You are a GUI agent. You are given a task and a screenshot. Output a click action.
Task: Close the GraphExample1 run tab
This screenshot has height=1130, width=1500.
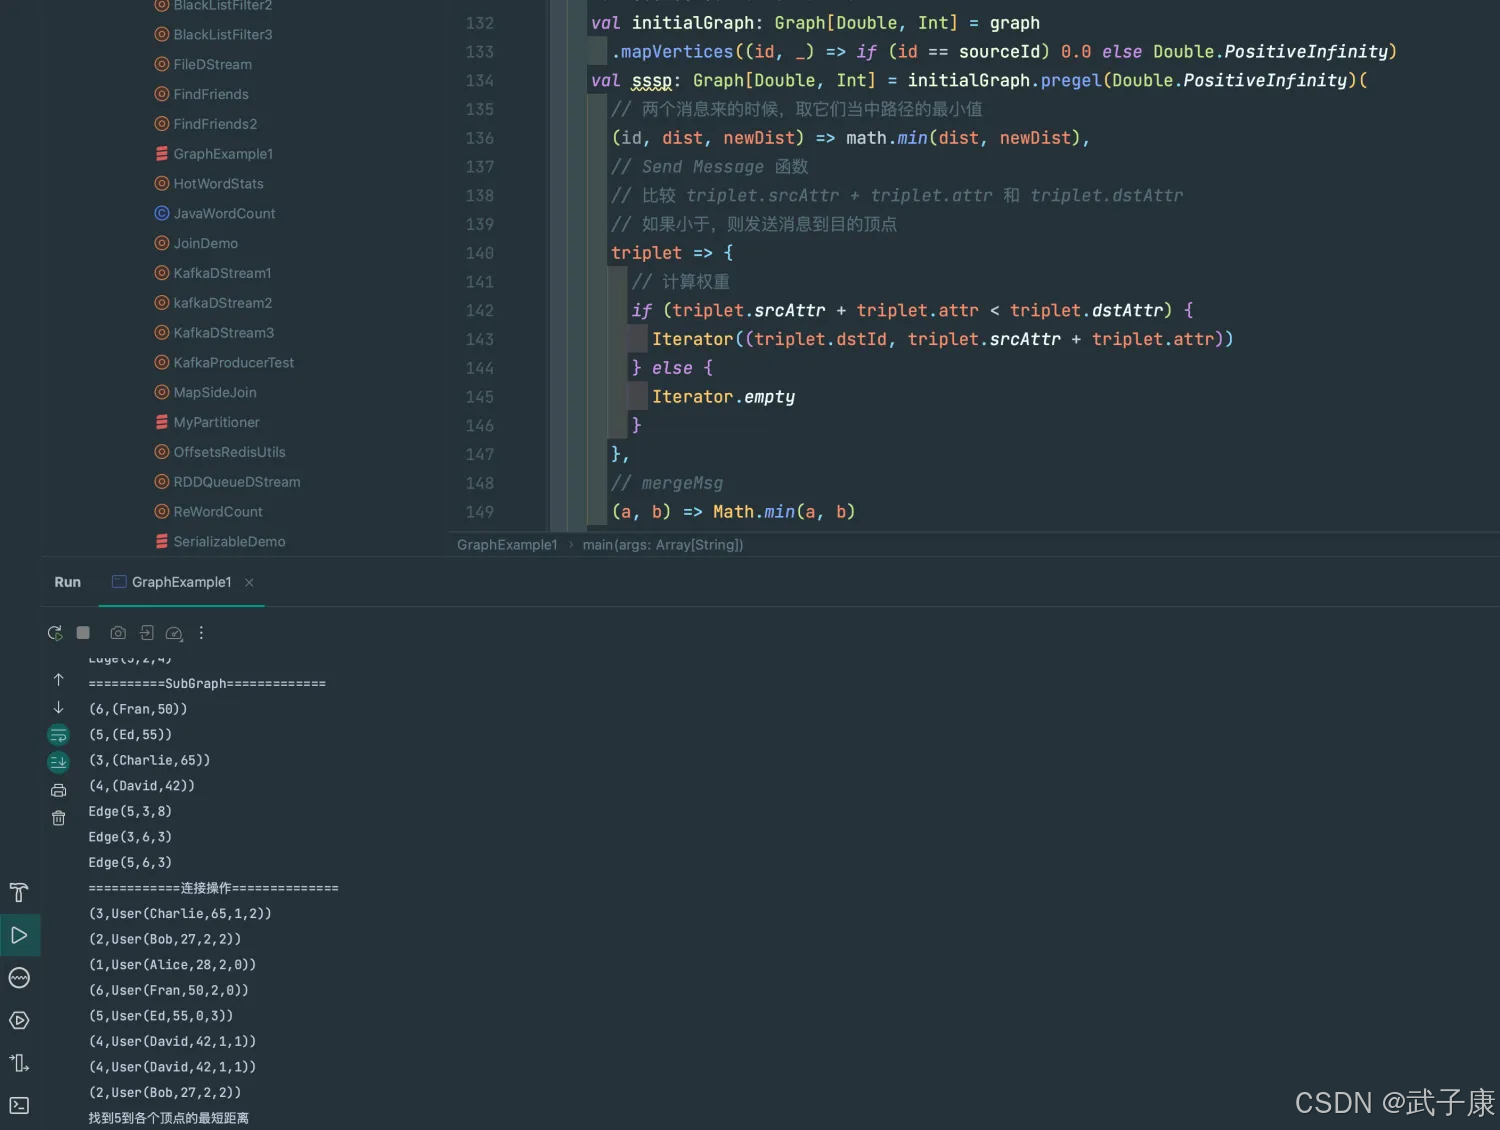point(249,583)
